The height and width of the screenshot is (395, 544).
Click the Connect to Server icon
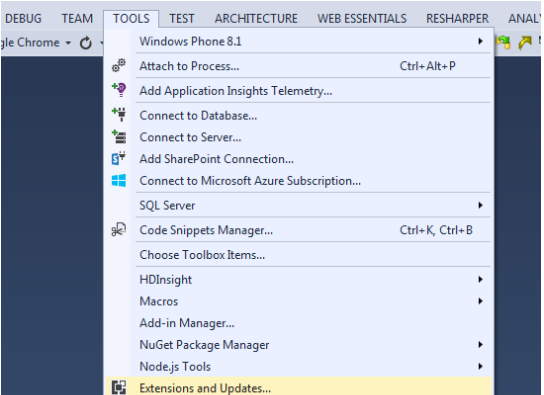pyautogui.click(x=119, y=137)
